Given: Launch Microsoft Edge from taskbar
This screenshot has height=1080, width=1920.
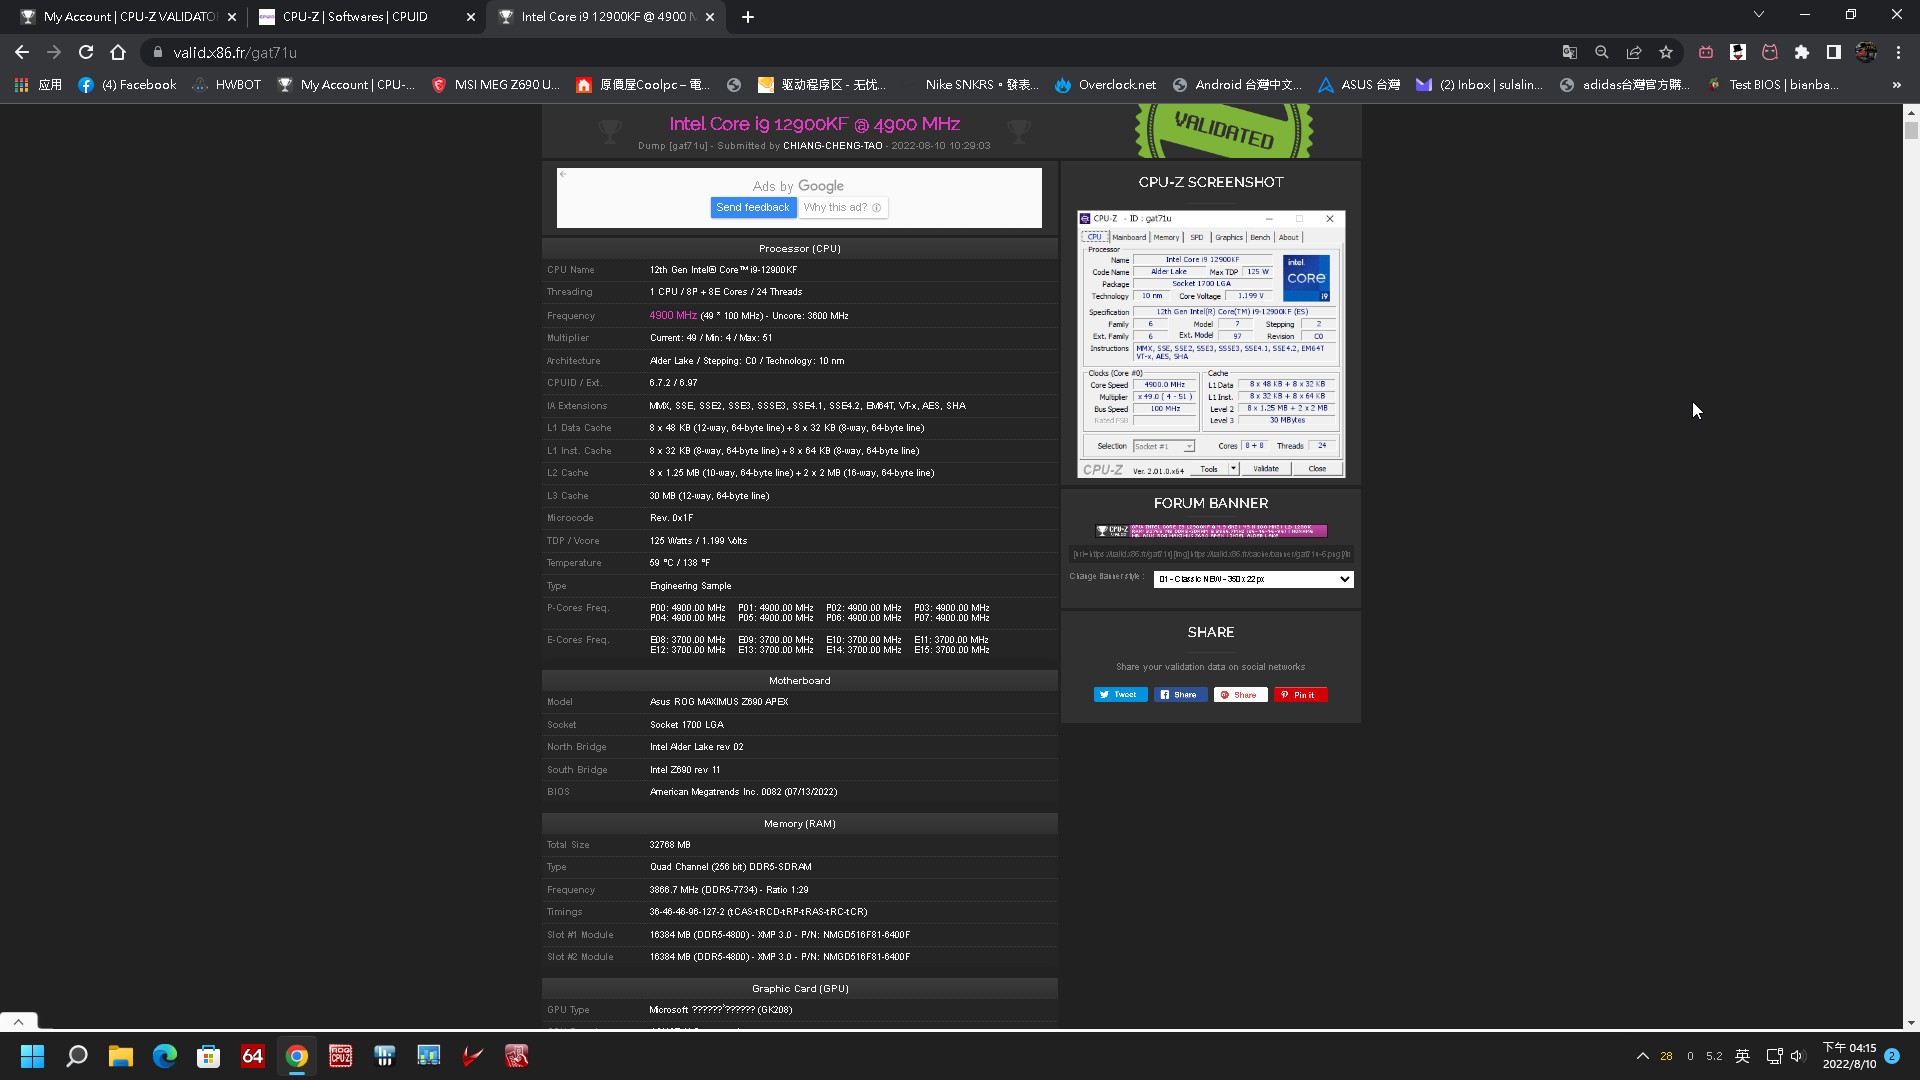Looking at the screenshot, I should [x=165, y=1056].
